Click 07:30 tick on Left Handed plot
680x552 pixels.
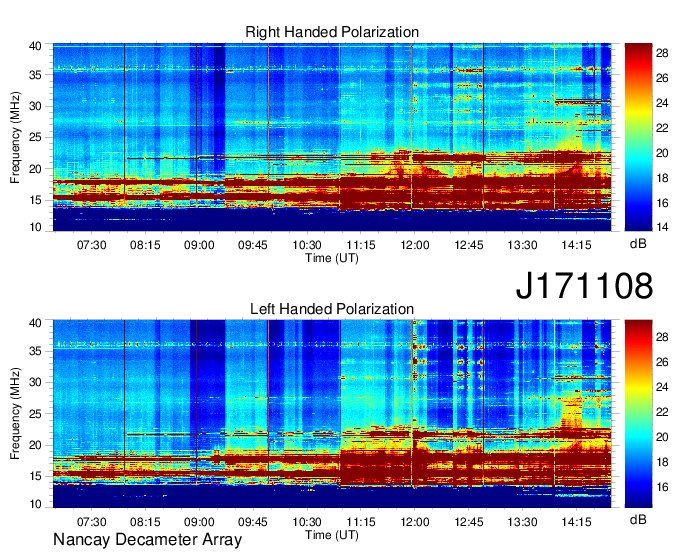tap(92, 522)
